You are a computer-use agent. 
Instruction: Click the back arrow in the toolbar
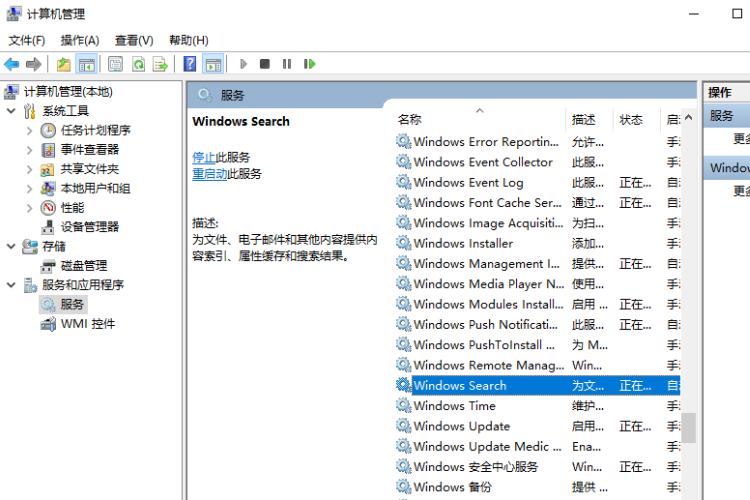[12, 64]
